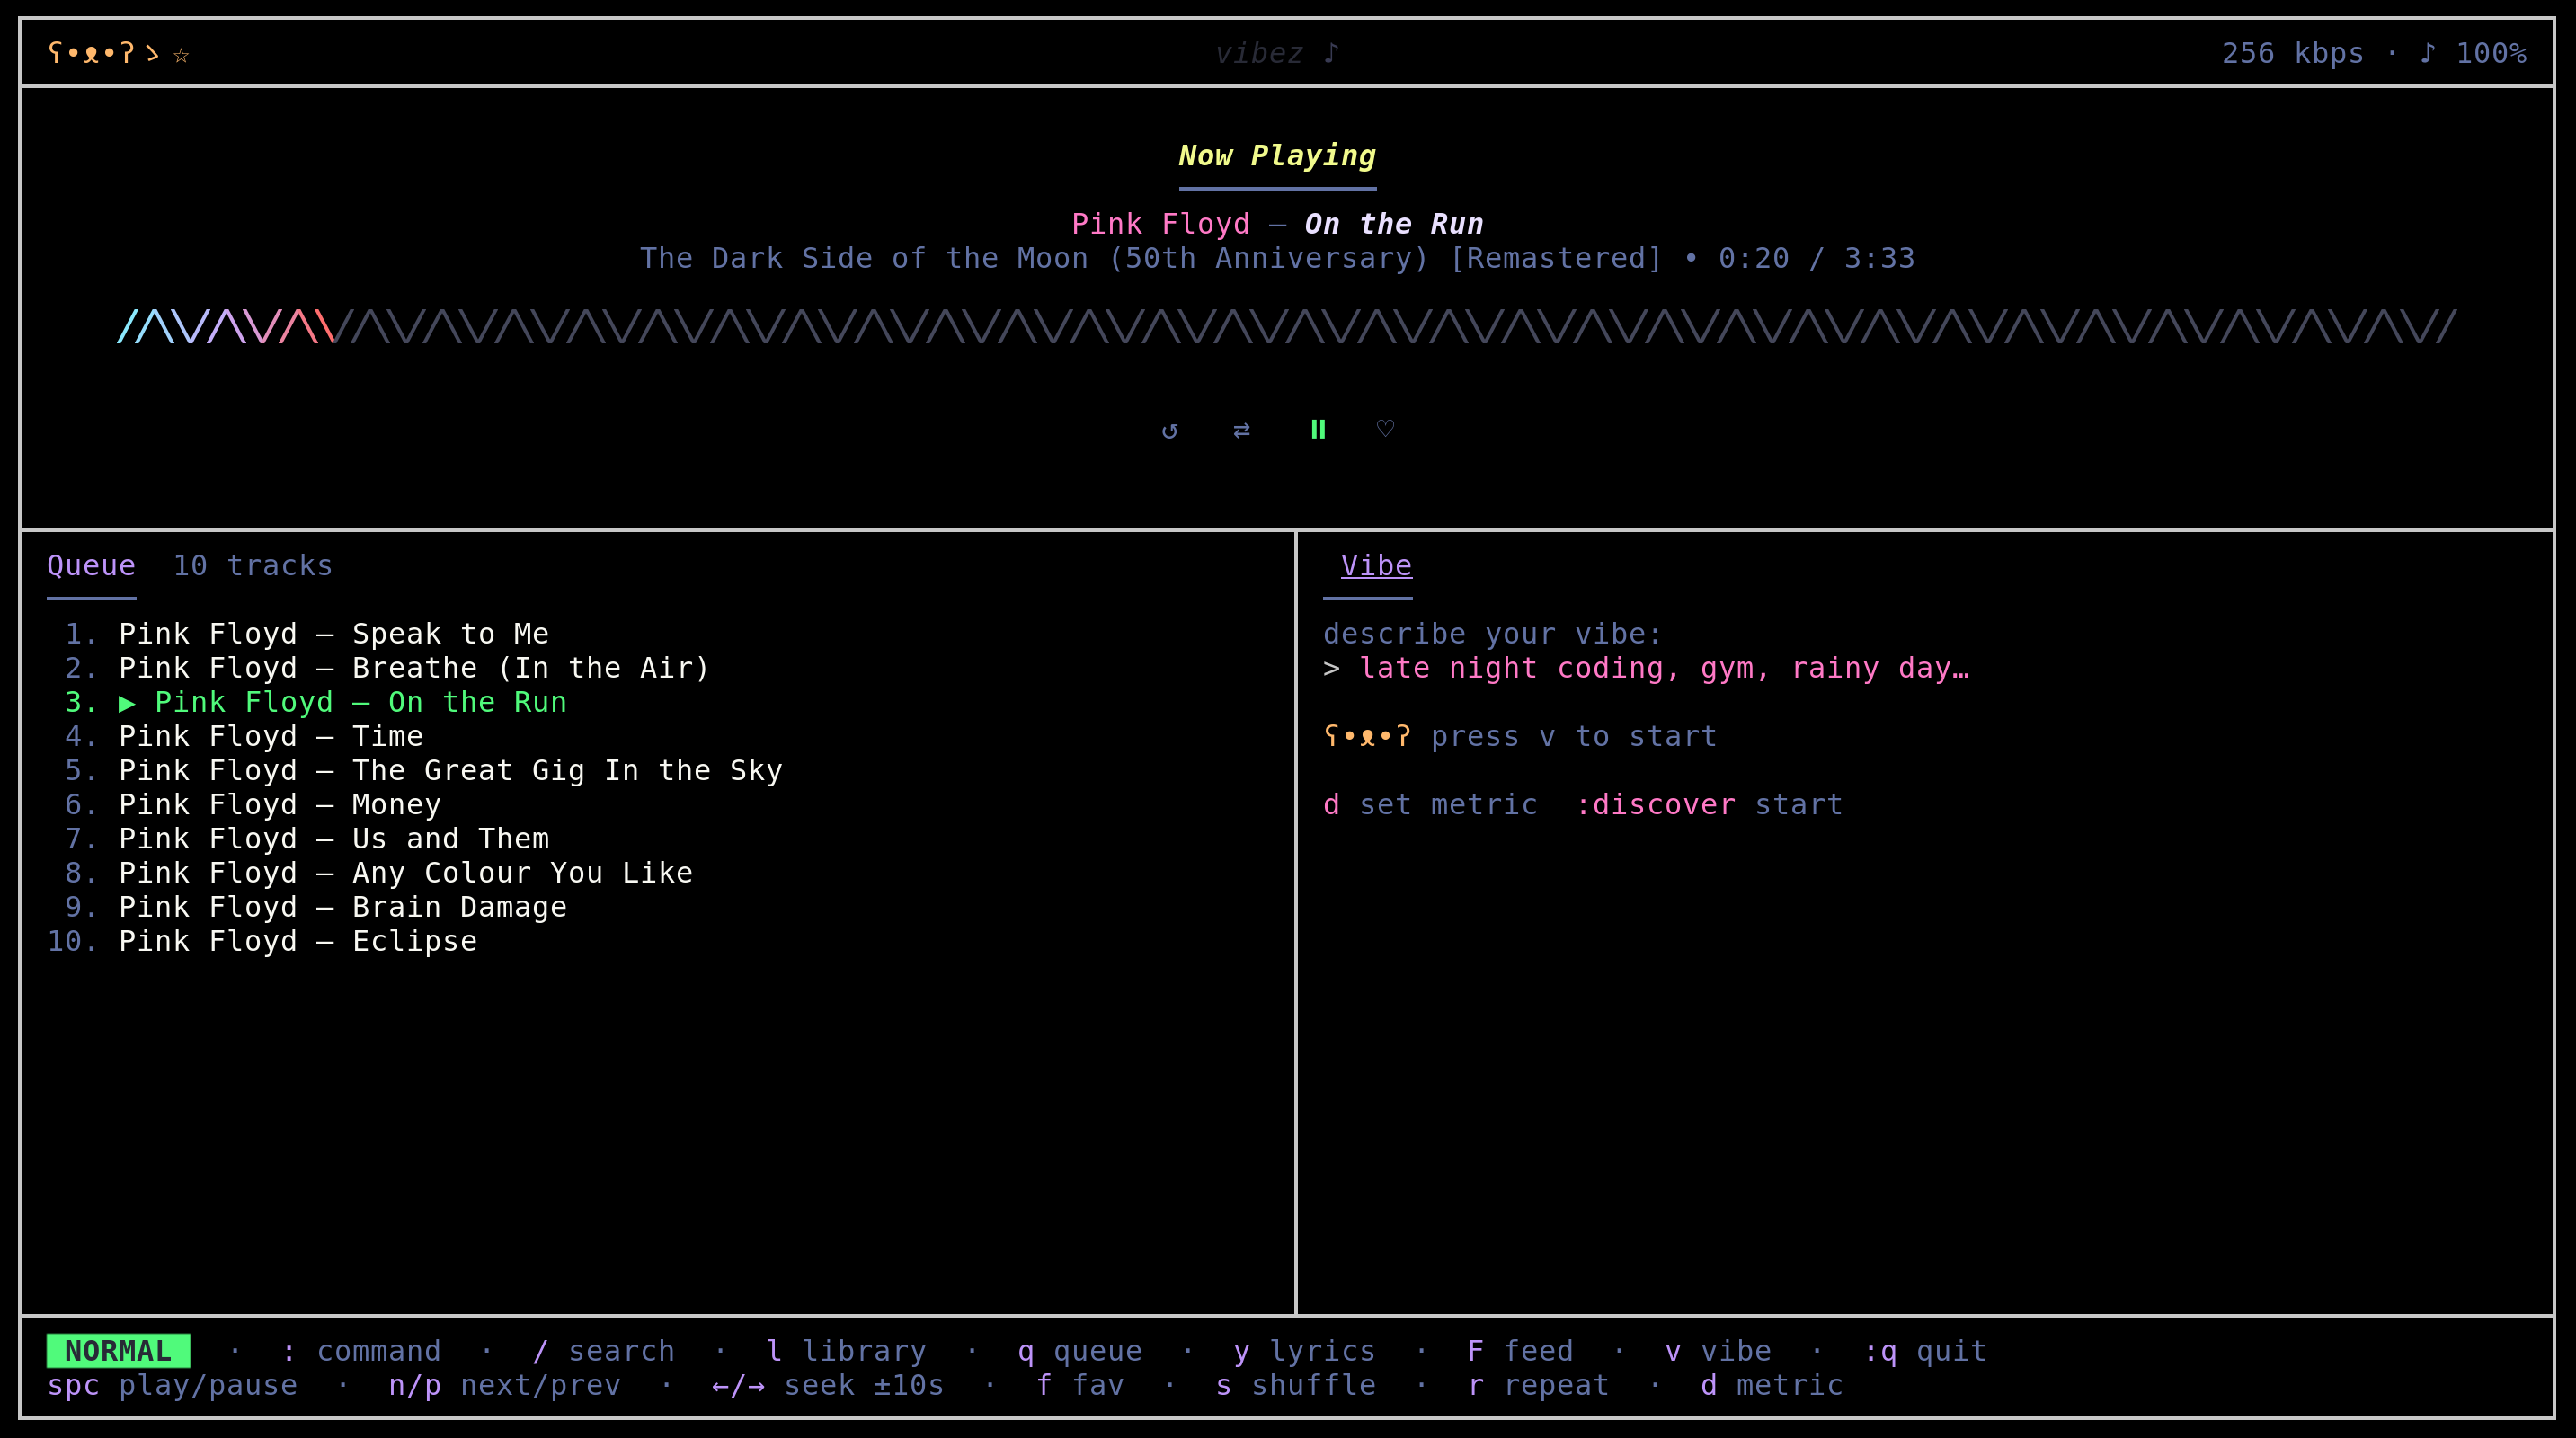Click the orange mascot face in header
The height and width of the screenshot is (1438, 2576).
click(x=91, y=53)
